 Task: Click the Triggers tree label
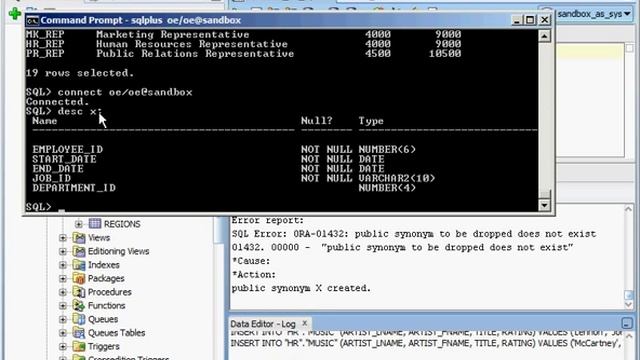(104, 347)
